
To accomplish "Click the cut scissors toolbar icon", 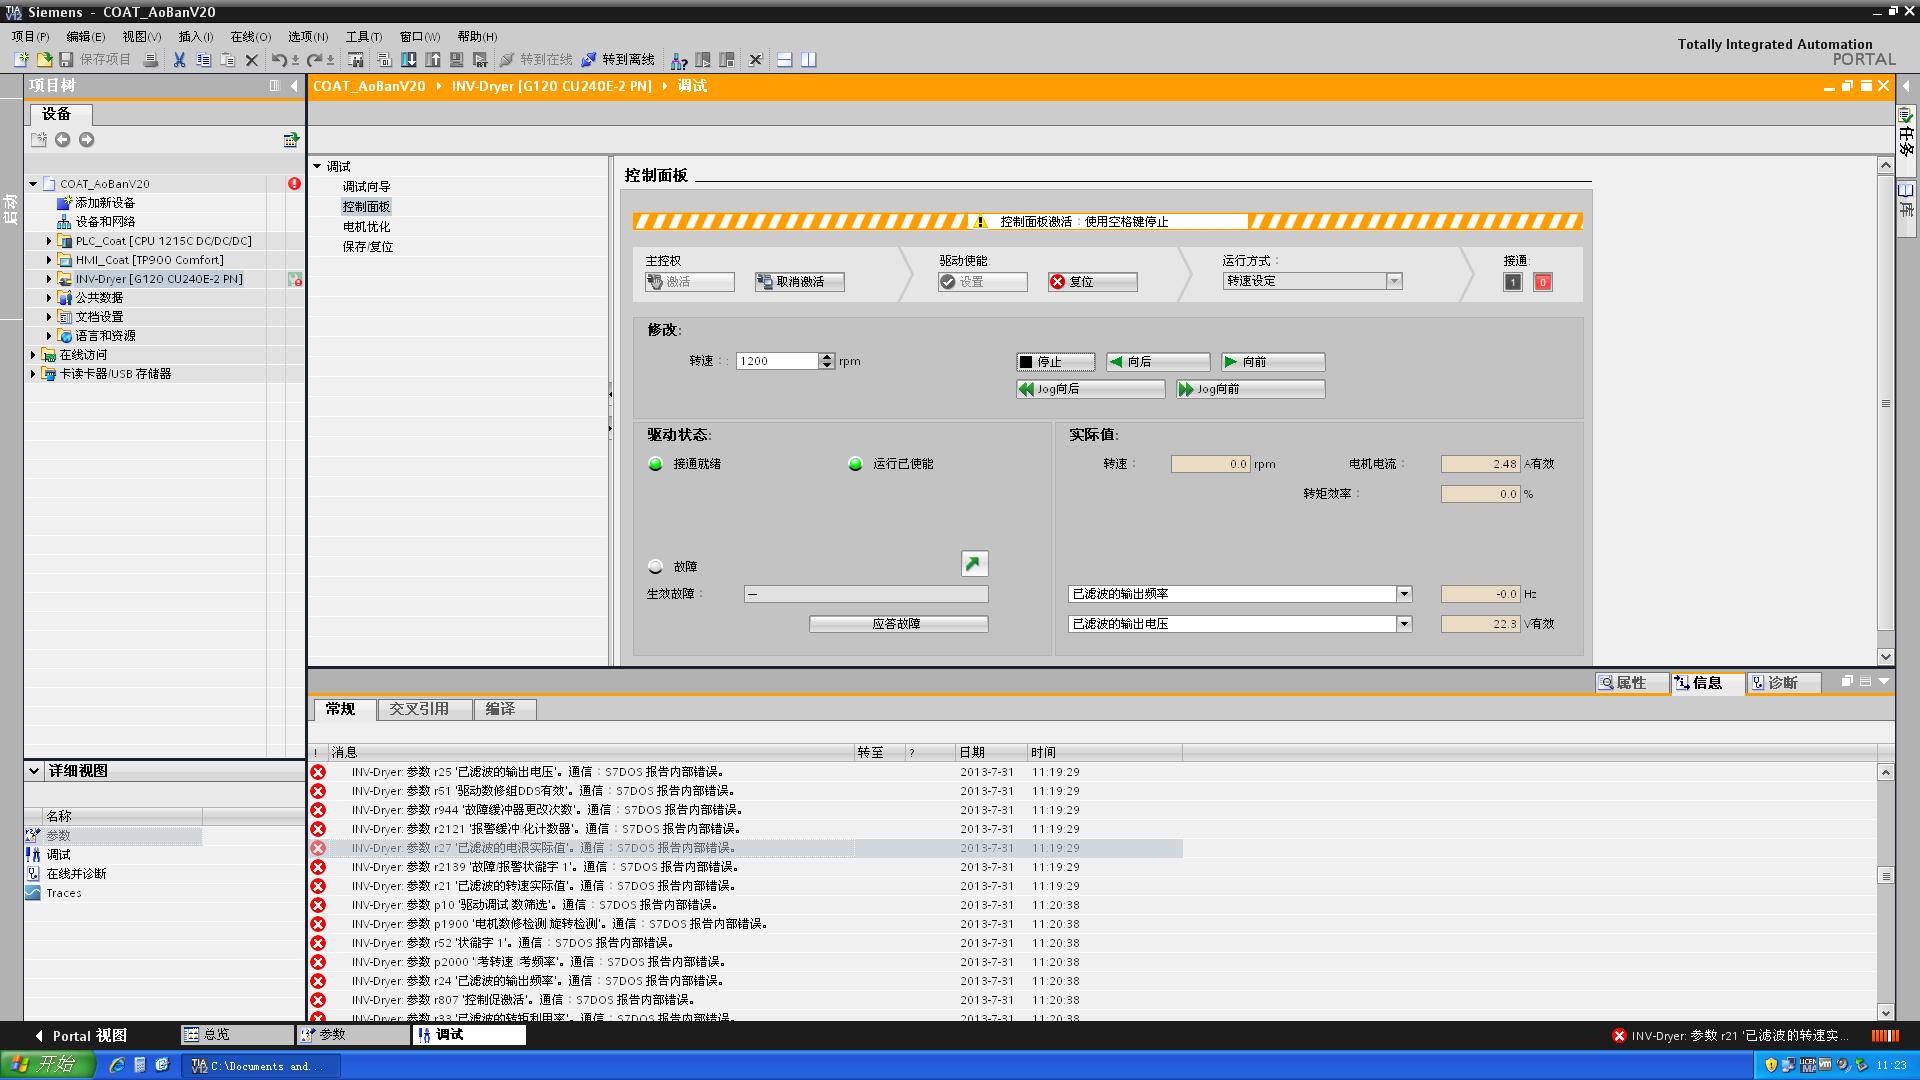I will click(x=179, y=60).
